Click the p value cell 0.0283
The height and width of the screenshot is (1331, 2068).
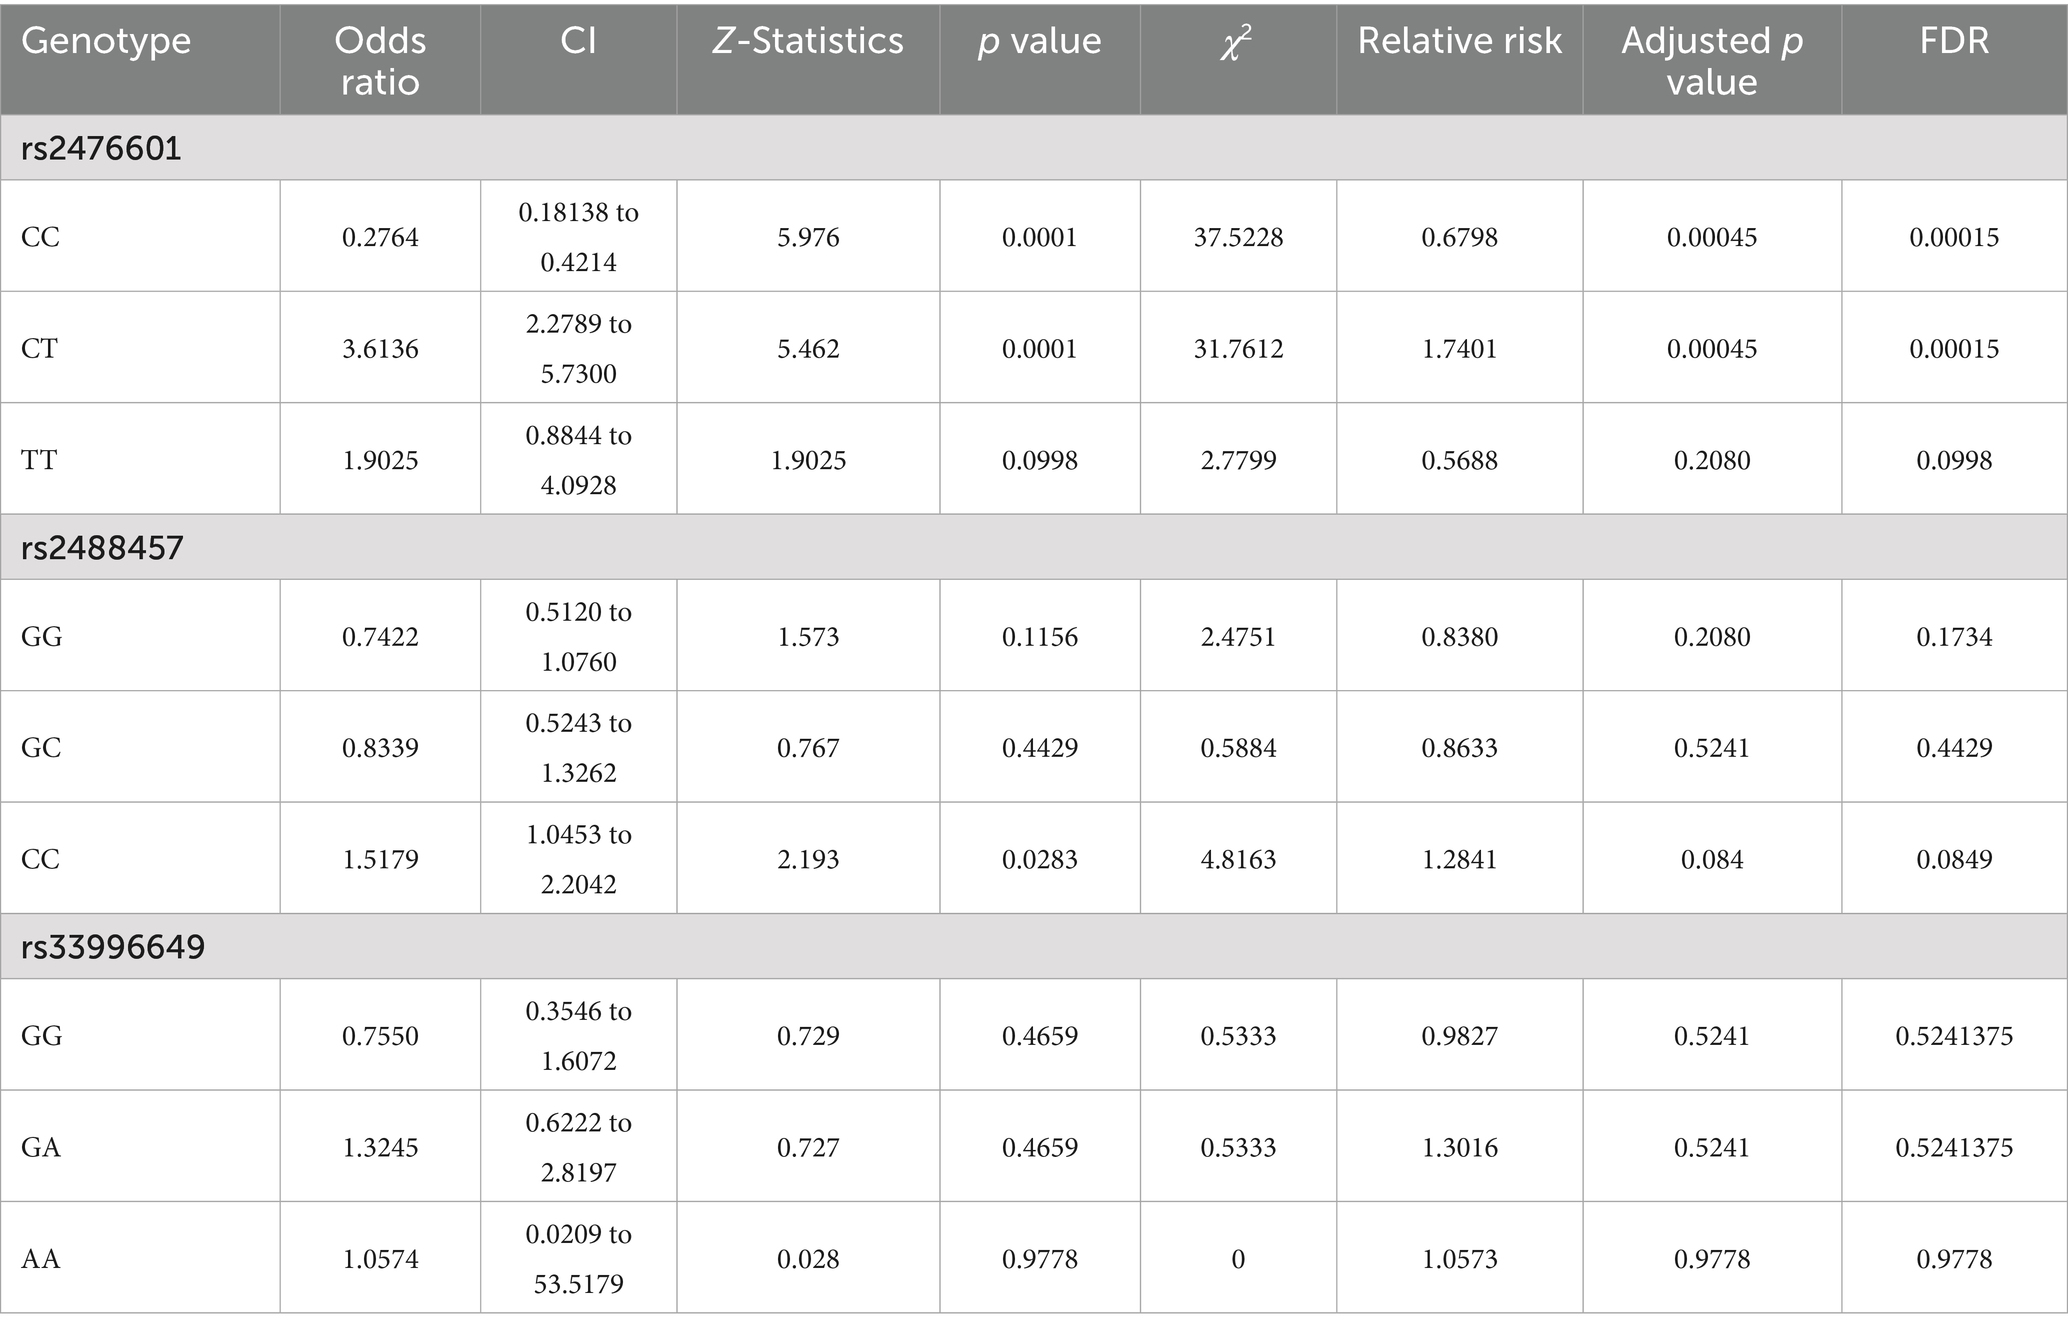tap(1039, 859)
